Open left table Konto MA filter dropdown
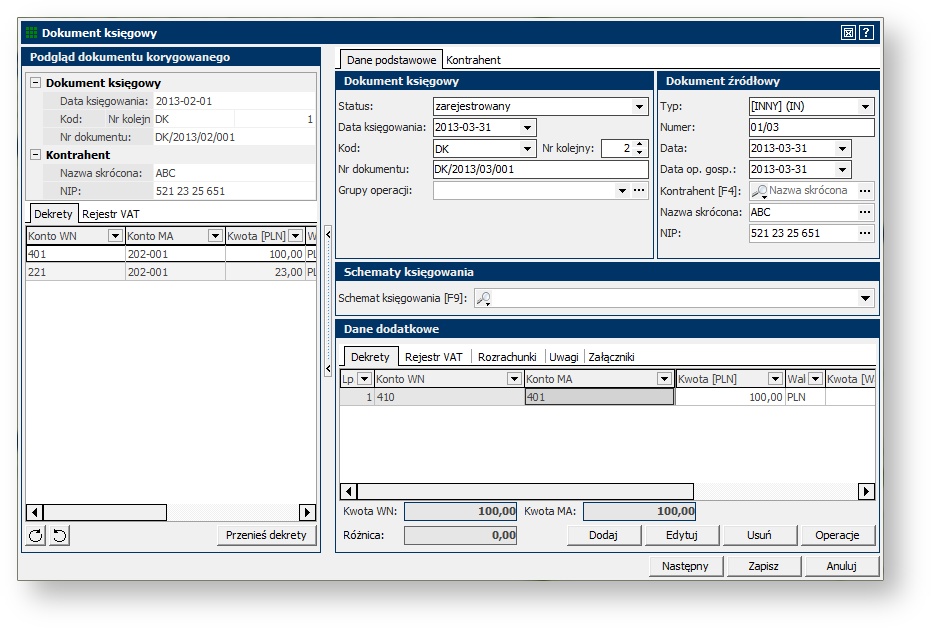 pyautogui.click(x=215, y=236)
